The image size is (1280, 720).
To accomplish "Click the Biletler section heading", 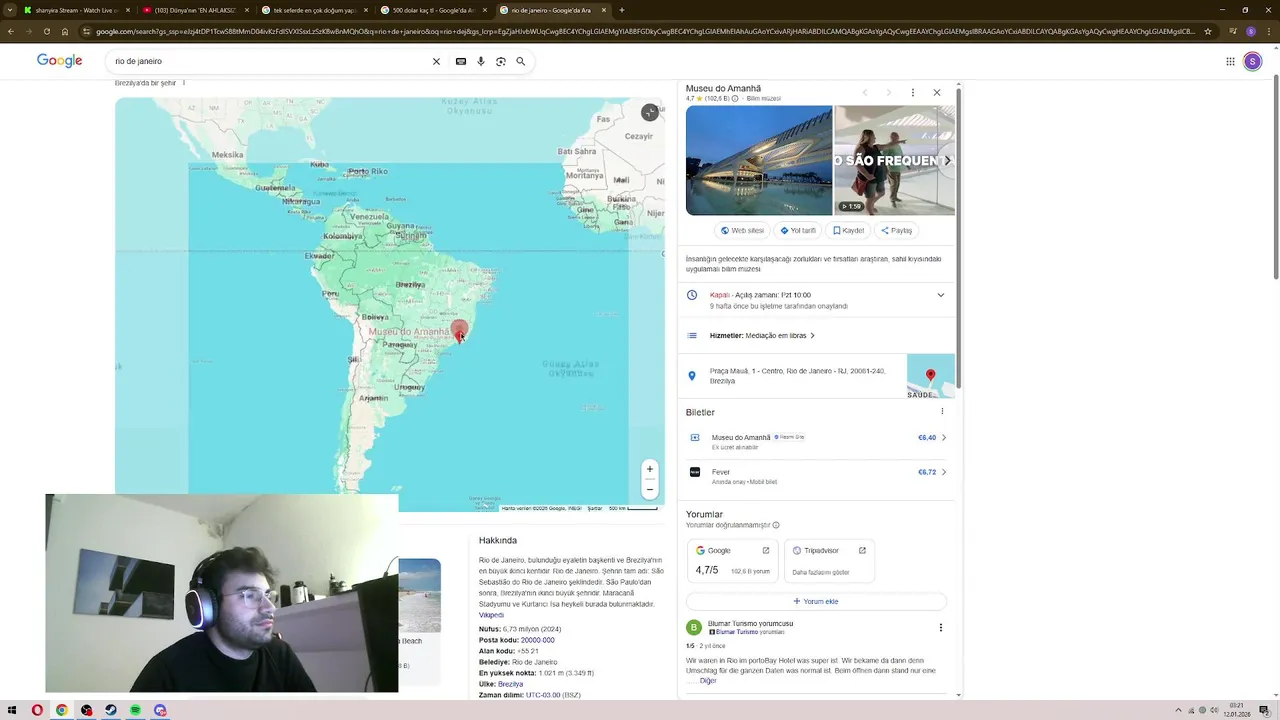I will (x=700, y=412).
